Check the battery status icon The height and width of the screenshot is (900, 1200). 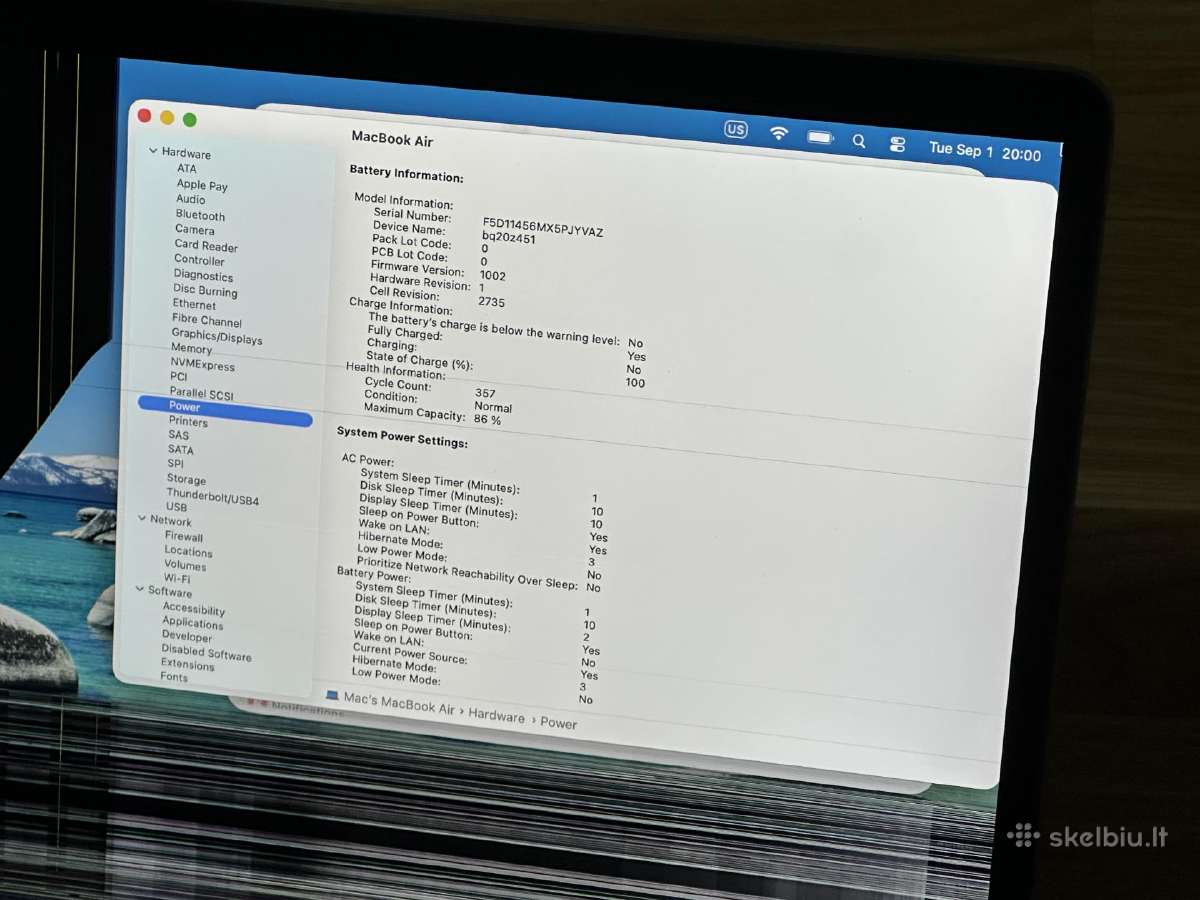tap(820, 137)
